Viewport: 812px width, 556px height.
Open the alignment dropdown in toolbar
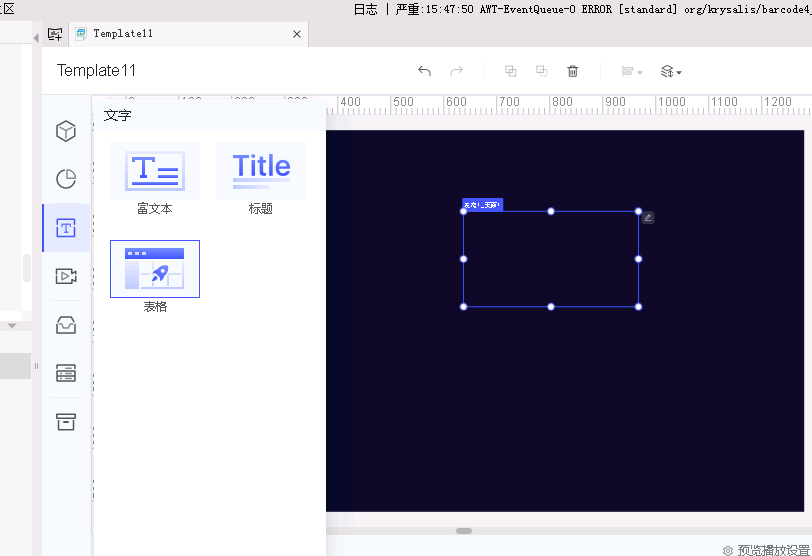[x=632, y=71]
